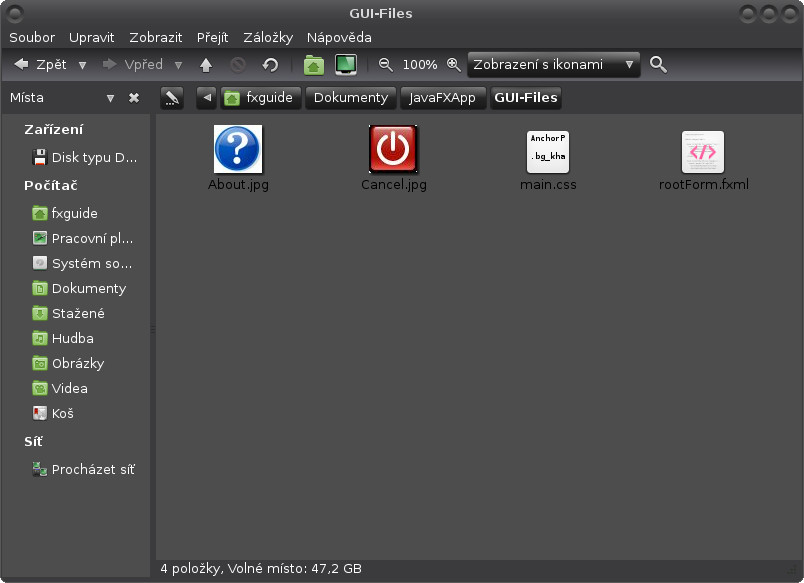The height and width of the screenshot is (583, 804).
Task: Select the Cancel.jpg thumbnail
Action: tap(393, 149)
